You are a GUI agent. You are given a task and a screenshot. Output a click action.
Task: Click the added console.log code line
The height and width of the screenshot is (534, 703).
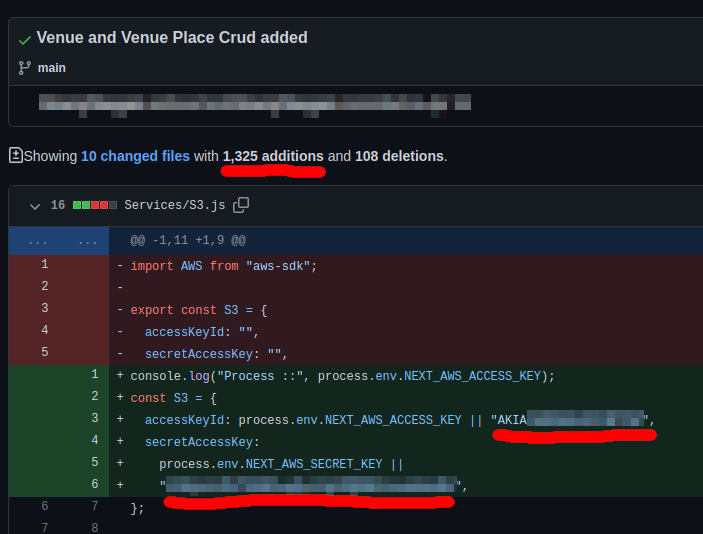point(342,375)
